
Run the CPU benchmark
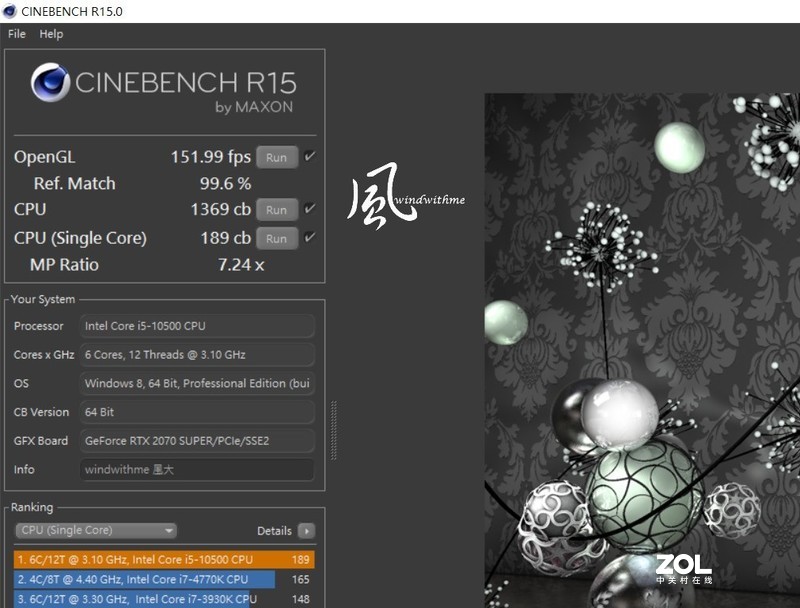(x=277, y=210)
